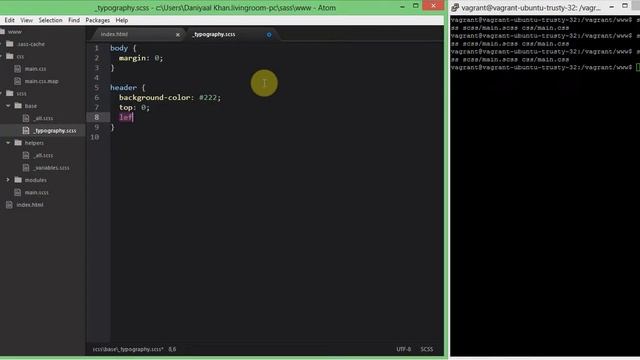
Task: Click the _all.scss file icon under base
Action: coord(26,118)
